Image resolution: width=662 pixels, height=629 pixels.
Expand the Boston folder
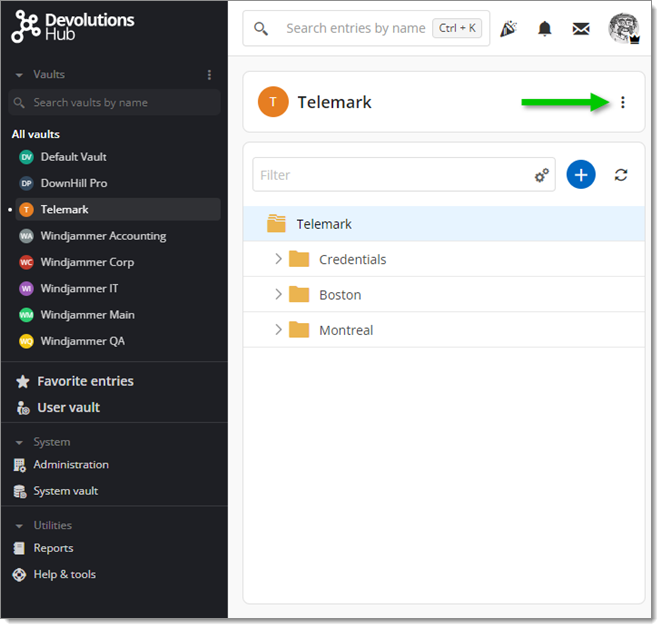(278, 294)
